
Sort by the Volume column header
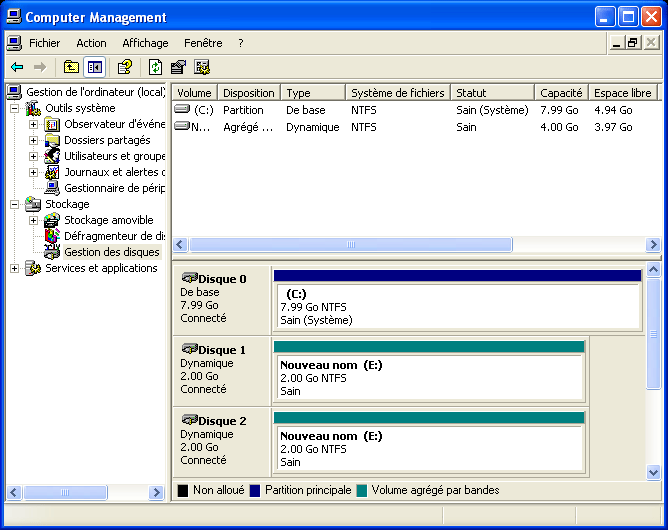(195, 93)
